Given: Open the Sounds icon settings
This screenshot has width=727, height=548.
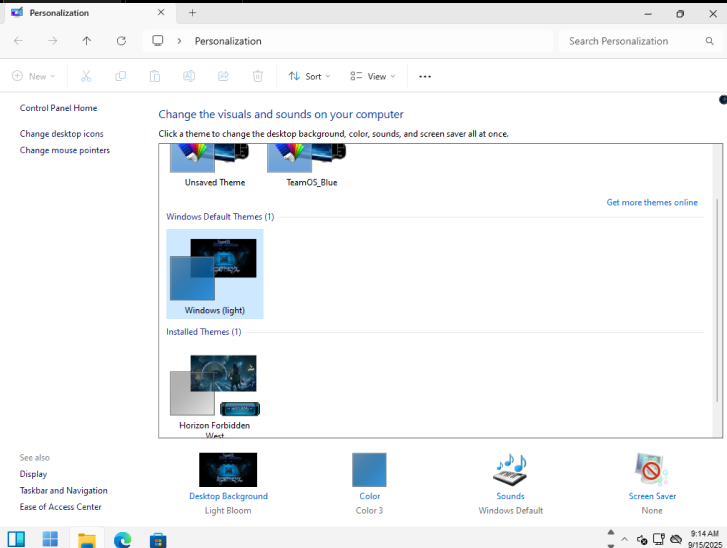Looking at the screenshot, I should click(x=510, y=470).
